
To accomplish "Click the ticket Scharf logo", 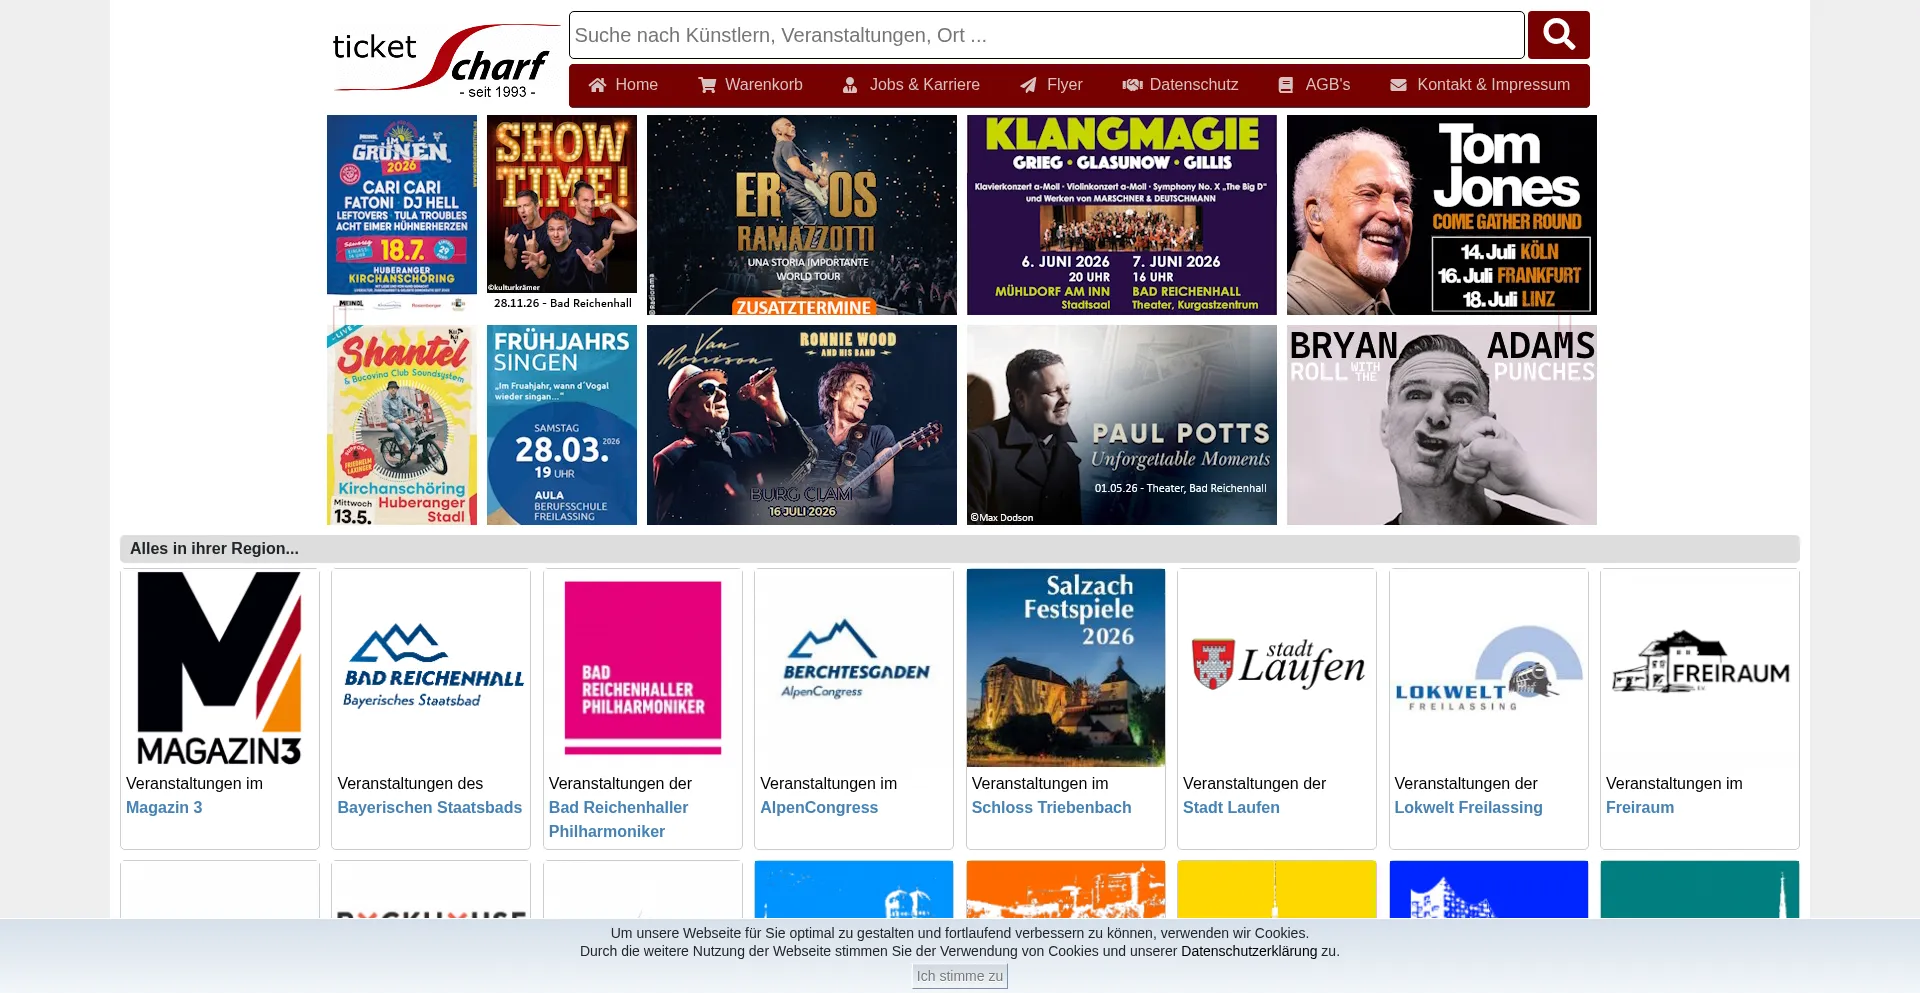I will (445, 61).
